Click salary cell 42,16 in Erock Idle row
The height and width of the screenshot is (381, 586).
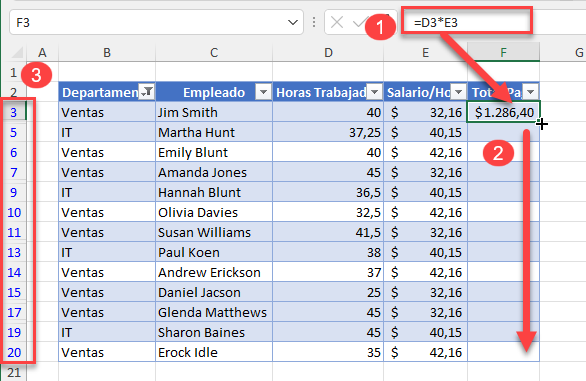425,352
